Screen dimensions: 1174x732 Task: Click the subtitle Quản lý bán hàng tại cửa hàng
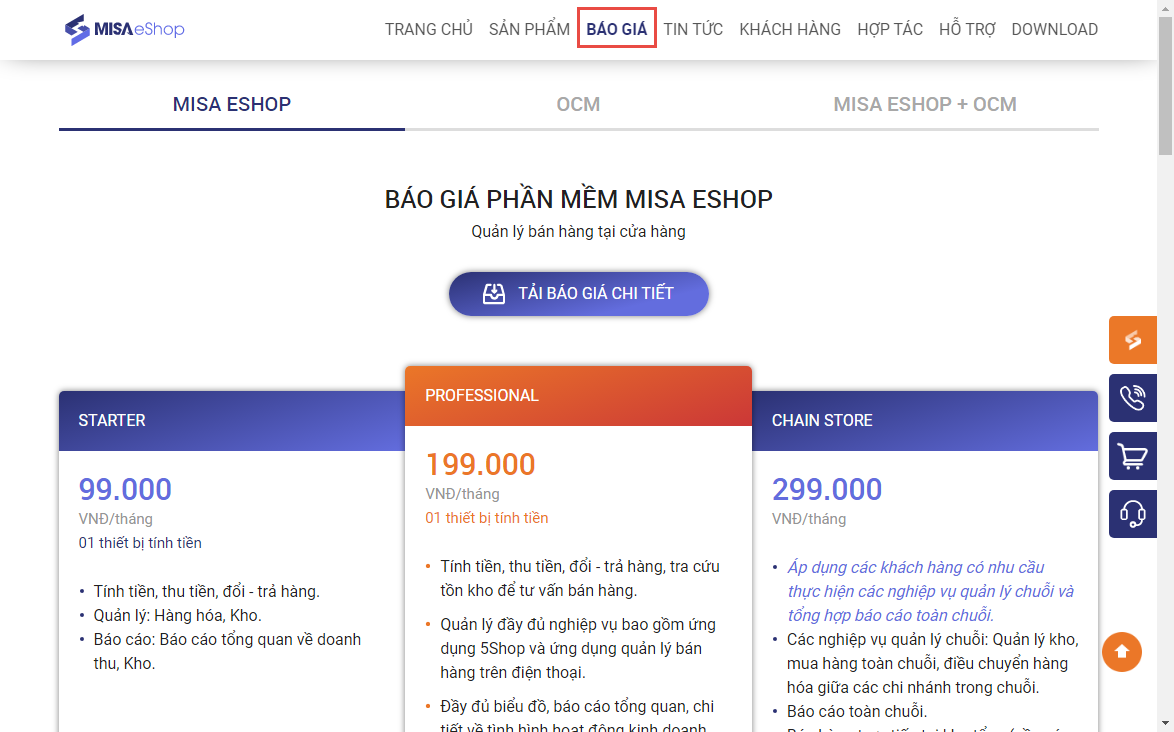[x=578, y=232]
